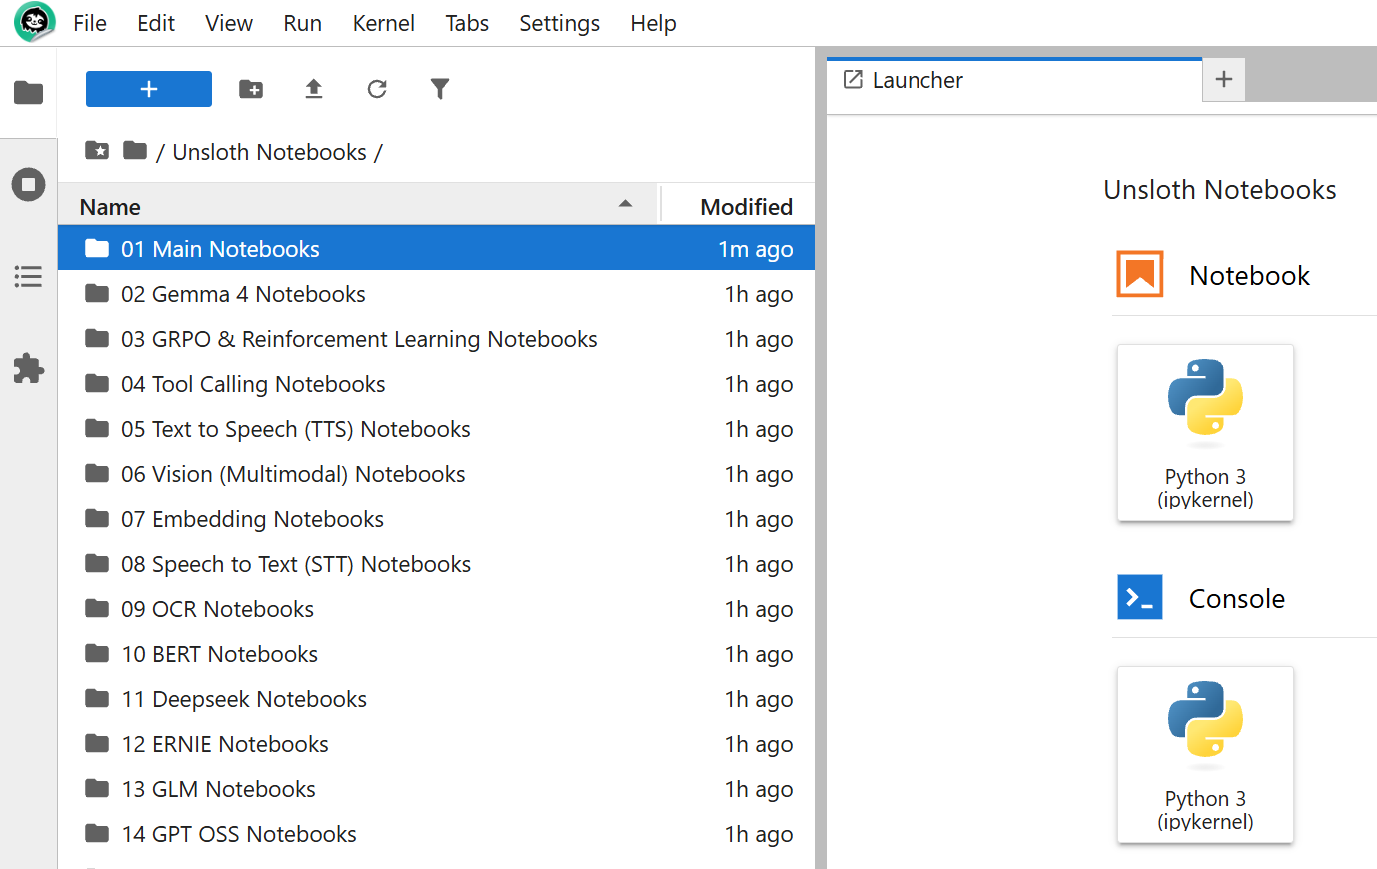
Task: Click folder icon of 13 GLM Notebooks
Action: [97, 788]
